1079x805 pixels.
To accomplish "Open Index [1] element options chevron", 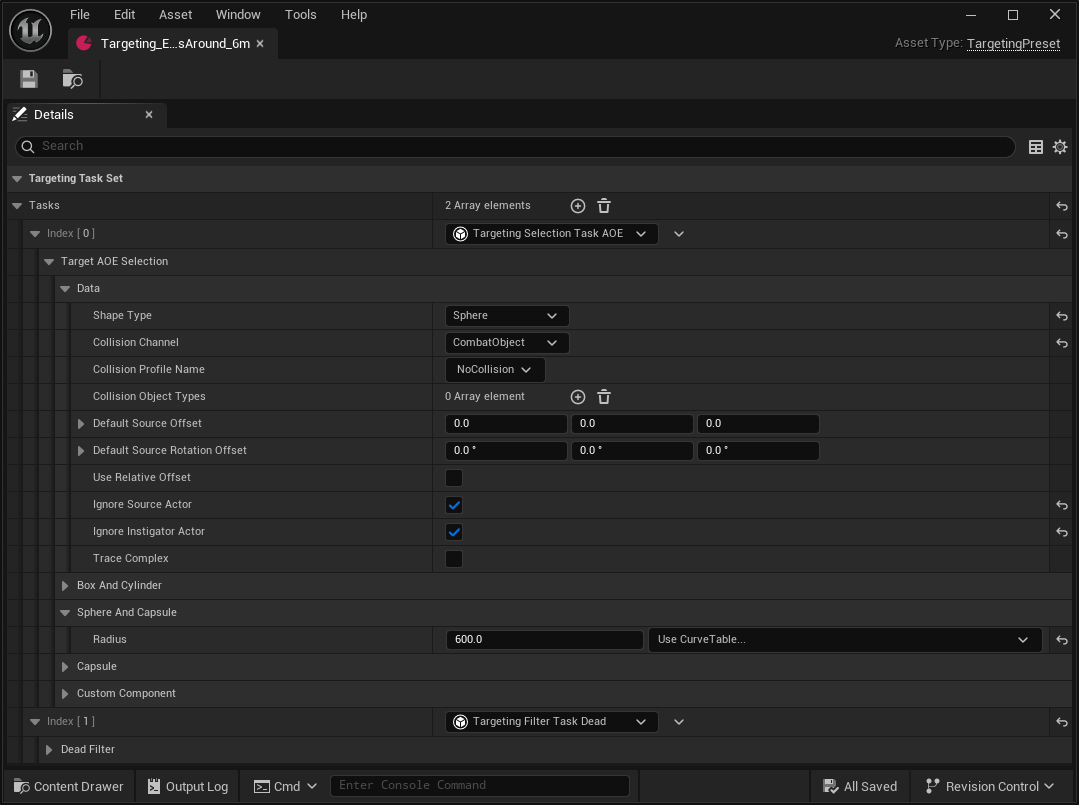I will (679, 722).
